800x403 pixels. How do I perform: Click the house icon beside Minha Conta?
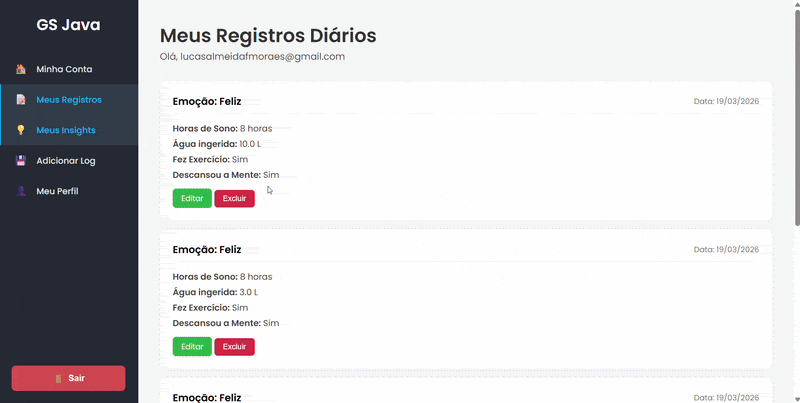coord(21,69)
